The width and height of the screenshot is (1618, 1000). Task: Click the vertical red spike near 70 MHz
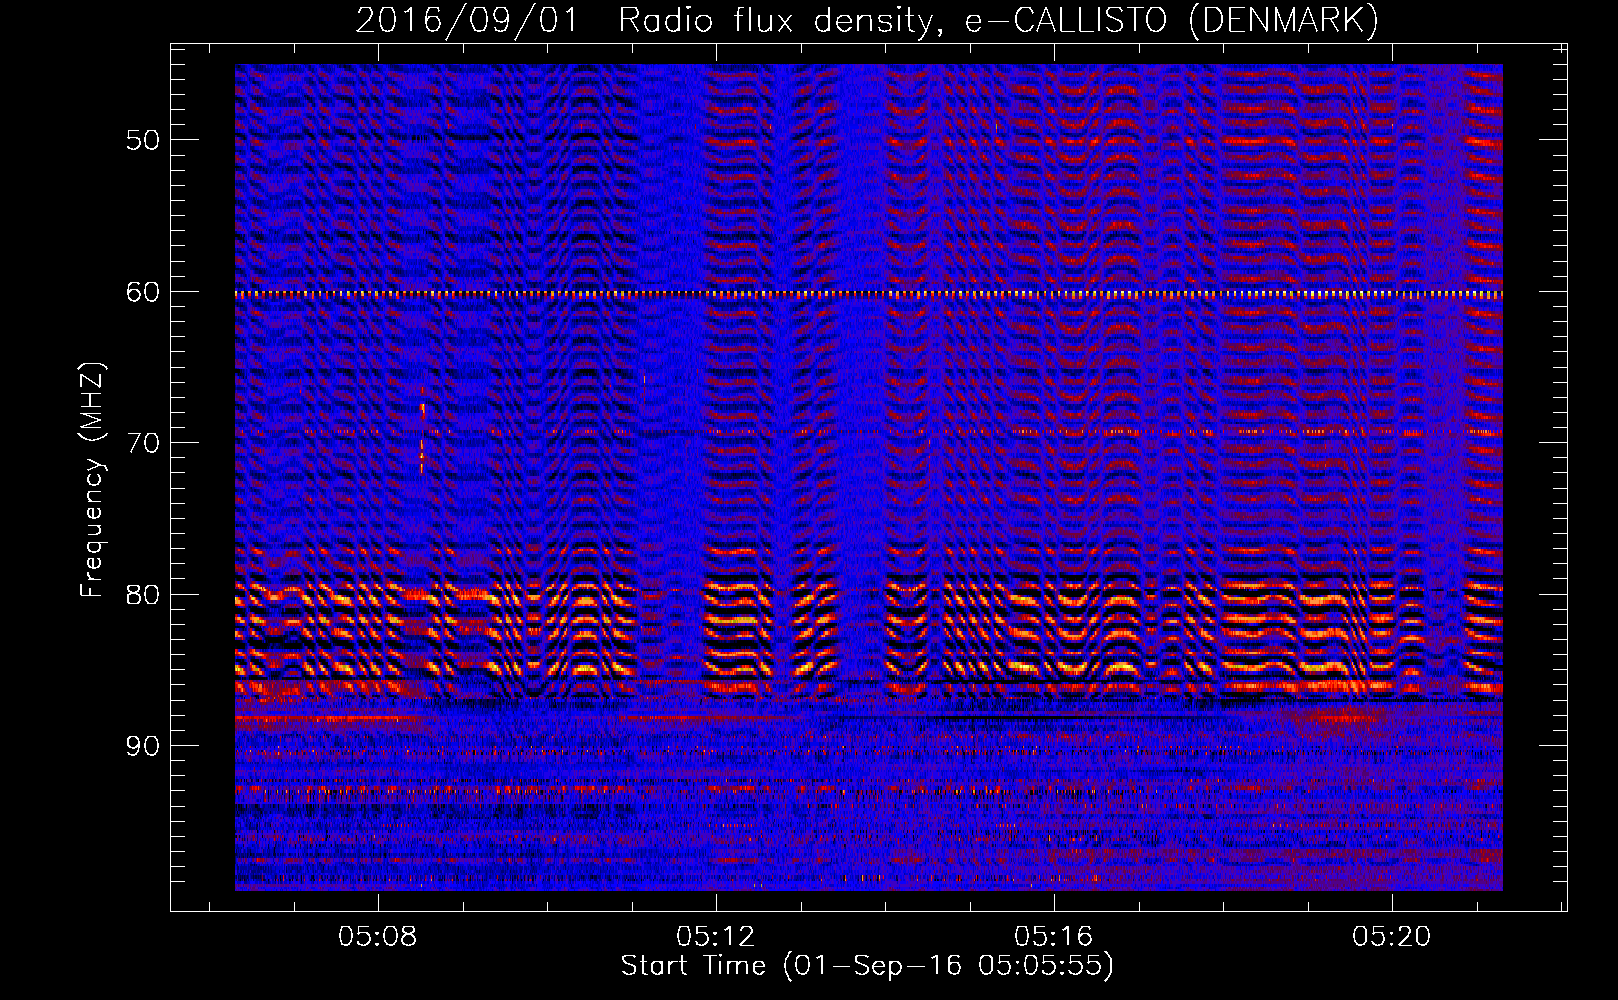click(423, 430)
